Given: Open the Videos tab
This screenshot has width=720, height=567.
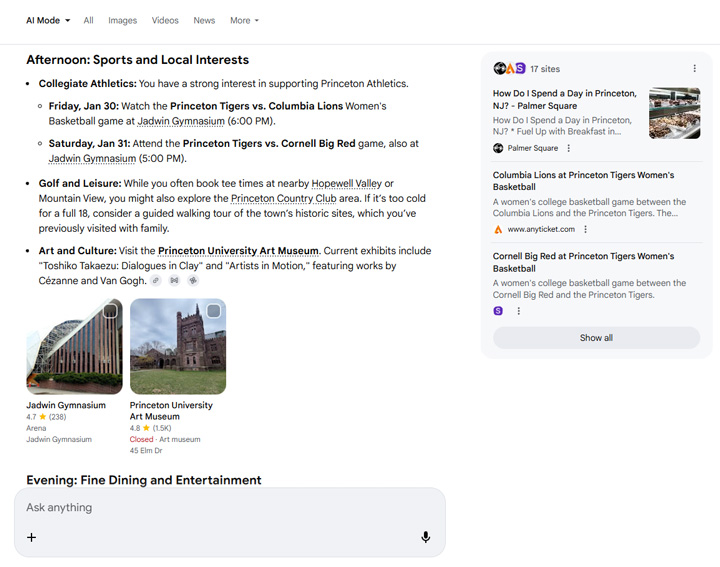Looking at the screenshot, I should pyautogui.click(x=165, y=20).
